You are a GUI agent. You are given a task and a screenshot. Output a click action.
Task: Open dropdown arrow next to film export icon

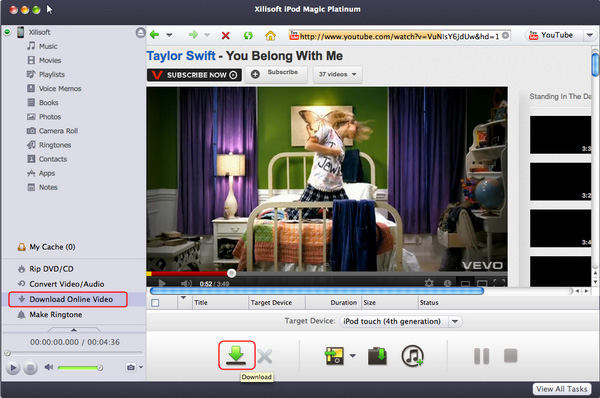(x=352, y=356)
